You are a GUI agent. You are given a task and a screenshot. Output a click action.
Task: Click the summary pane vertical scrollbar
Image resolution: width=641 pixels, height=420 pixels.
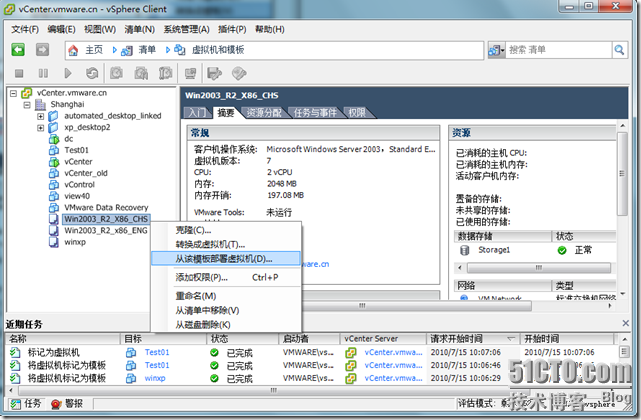pyautogui.click(x=622, y=173)
